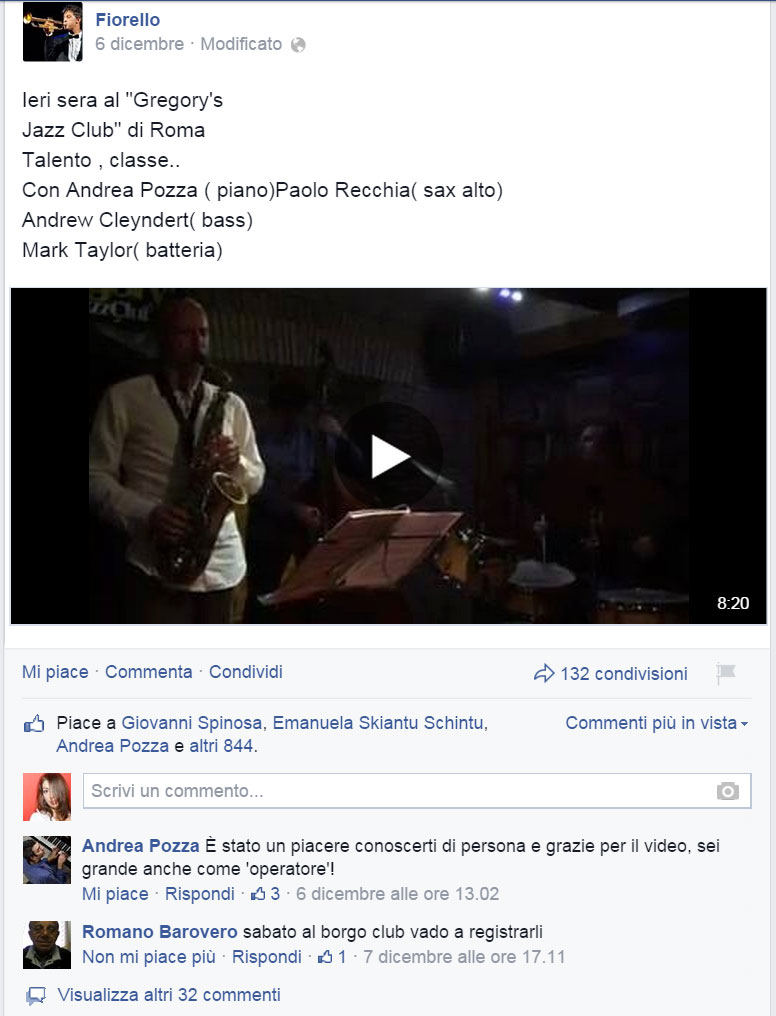The image size is (776, 1016).
Task: Toggle Mi piace on the post
Action: pyautogui.click(x=55, y=672)
